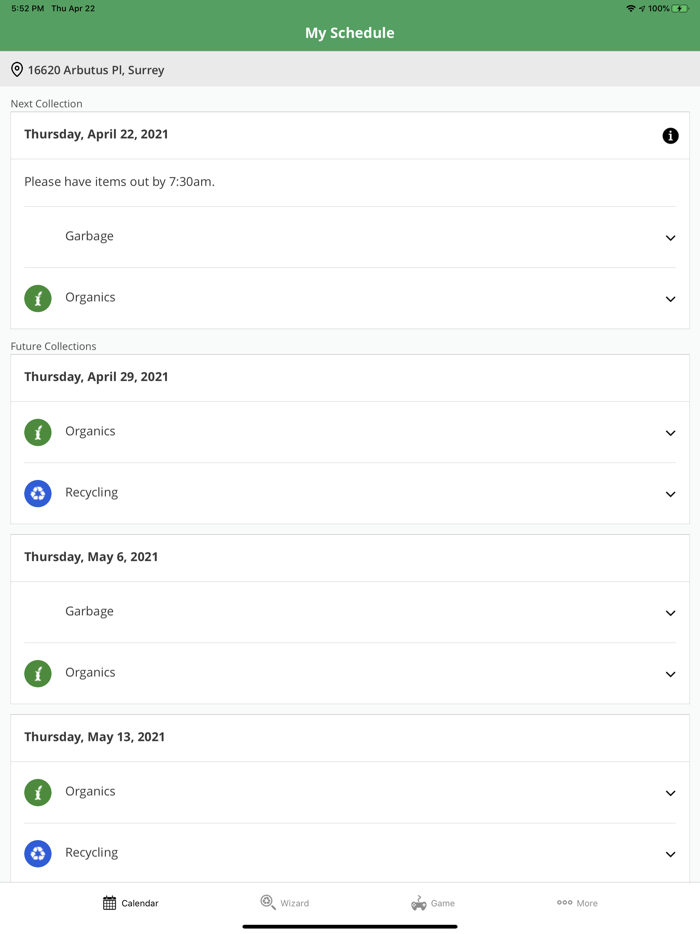Image resolution: width=700 pixels, height=934 pixels.
Task: Tap the location pin icon
Action: click(x=17, y=70)
